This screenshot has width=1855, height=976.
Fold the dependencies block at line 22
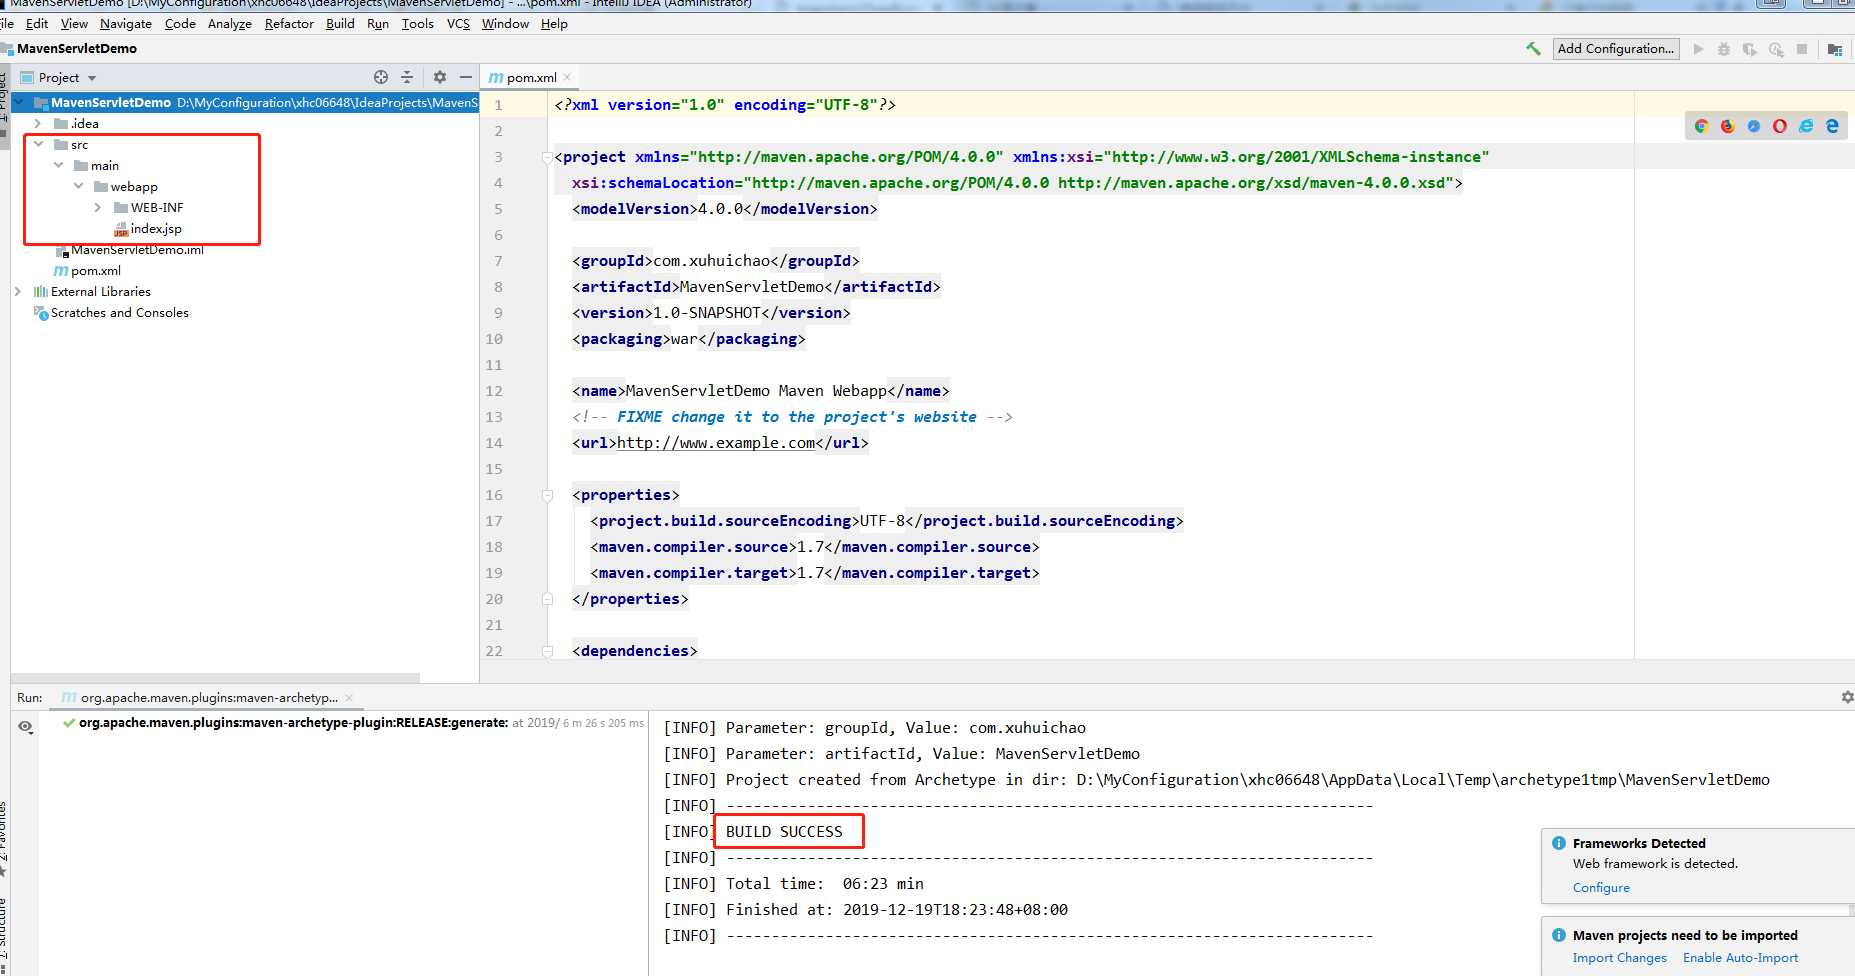point(547,651)
